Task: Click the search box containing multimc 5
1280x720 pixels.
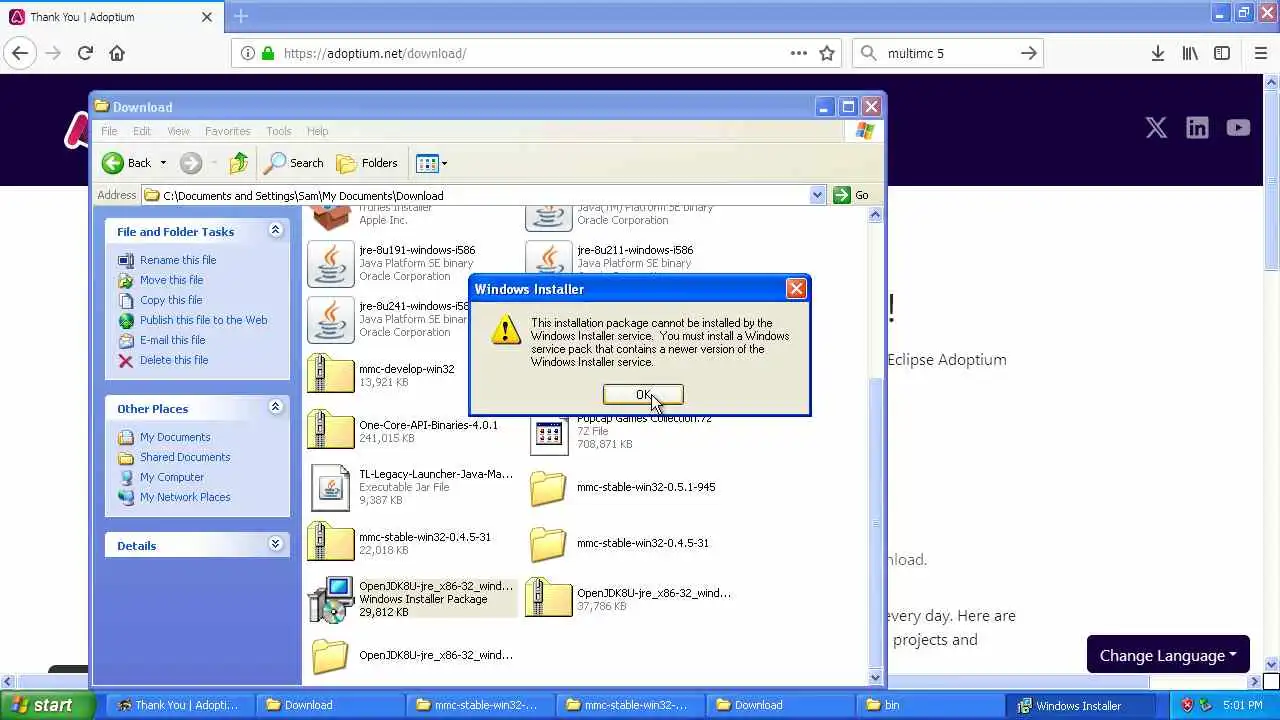Action: [948, 53]
